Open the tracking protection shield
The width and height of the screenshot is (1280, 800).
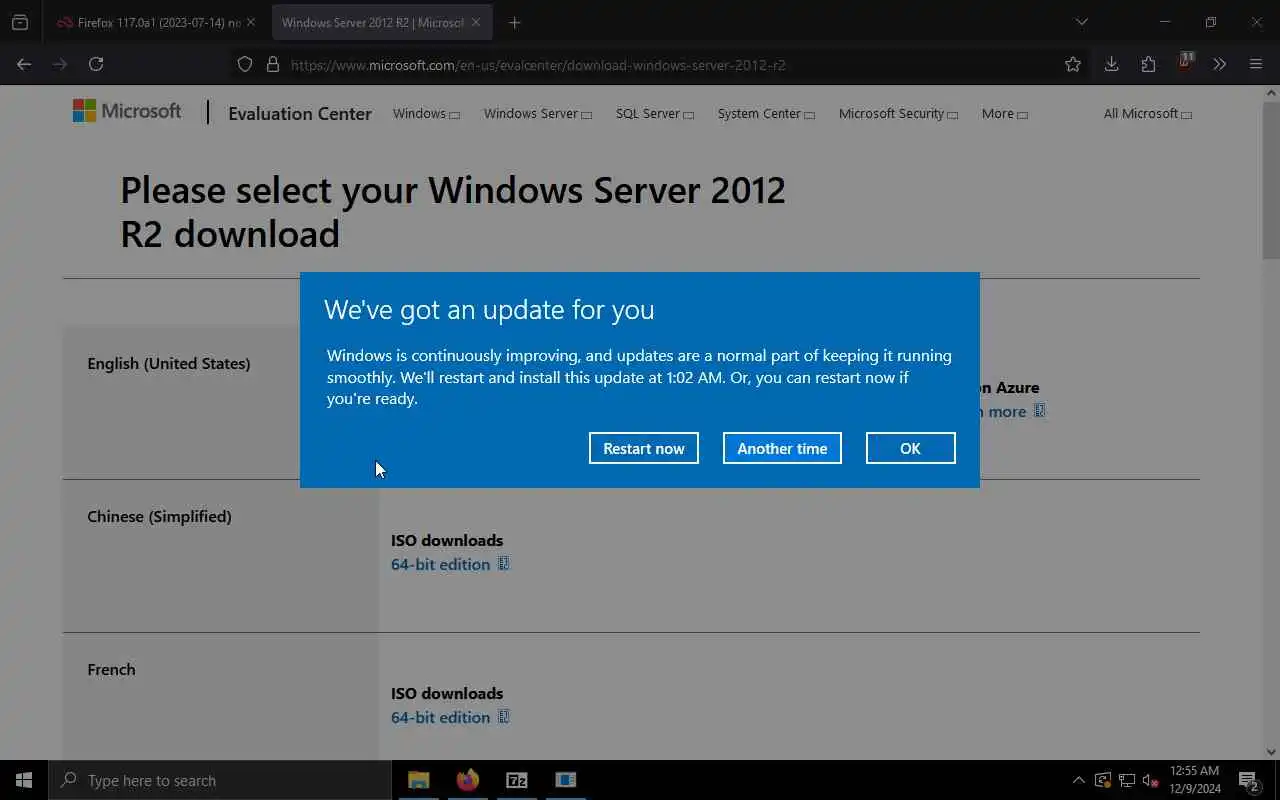(245, 64)
